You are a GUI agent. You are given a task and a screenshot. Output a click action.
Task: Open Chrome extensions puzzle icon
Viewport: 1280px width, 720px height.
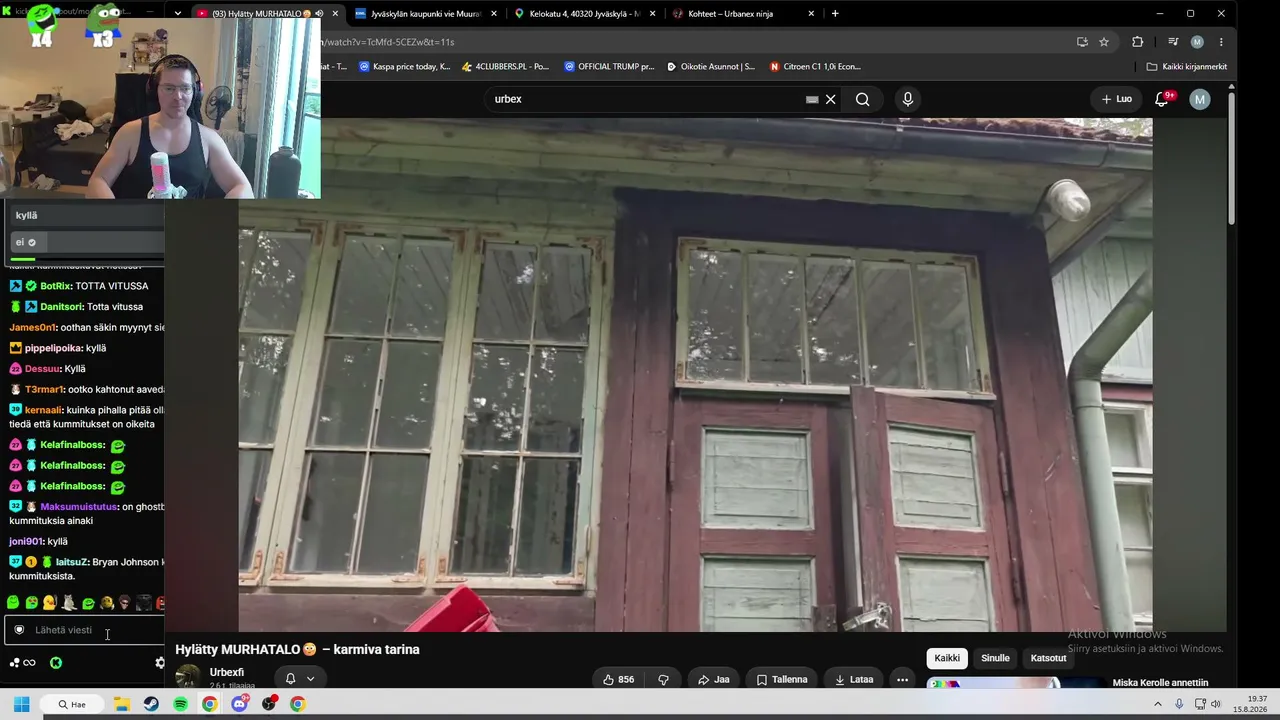click(1137, 42)
